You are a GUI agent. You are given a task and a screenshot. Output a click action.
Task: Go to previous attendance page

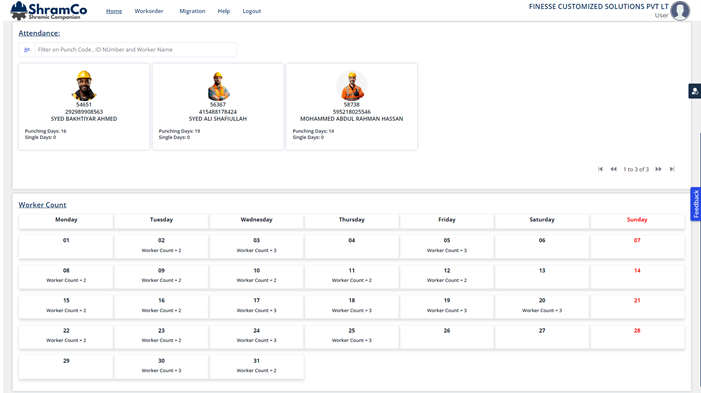(x=613, y=169)
